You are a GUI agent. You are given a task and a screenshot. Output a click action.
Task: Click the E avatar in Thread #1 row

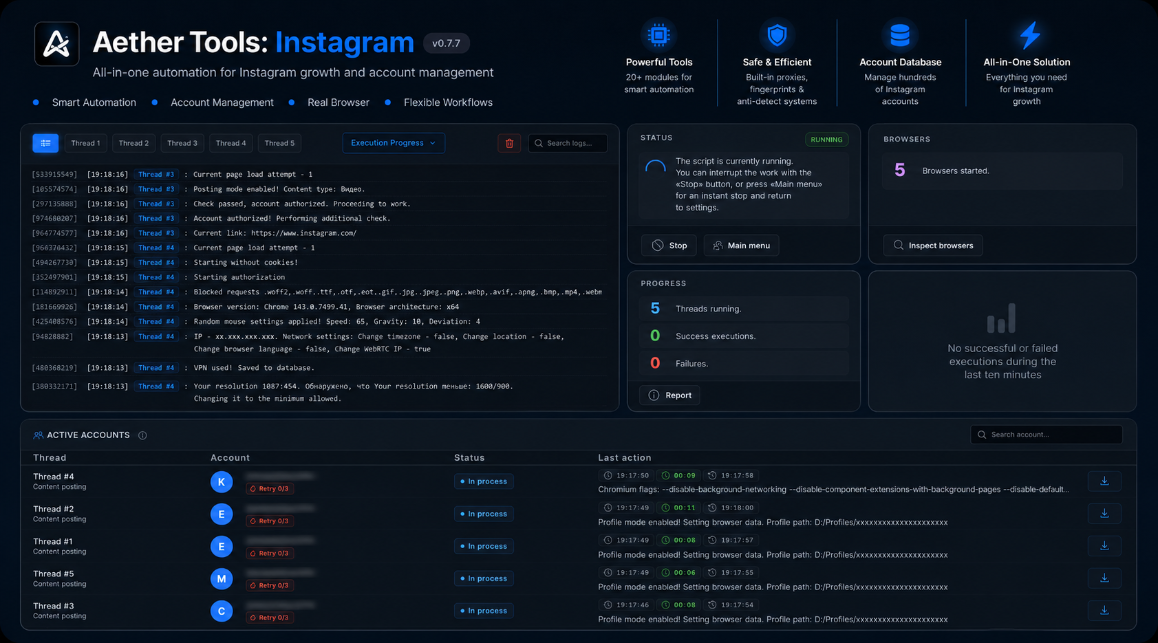(222, 546)
